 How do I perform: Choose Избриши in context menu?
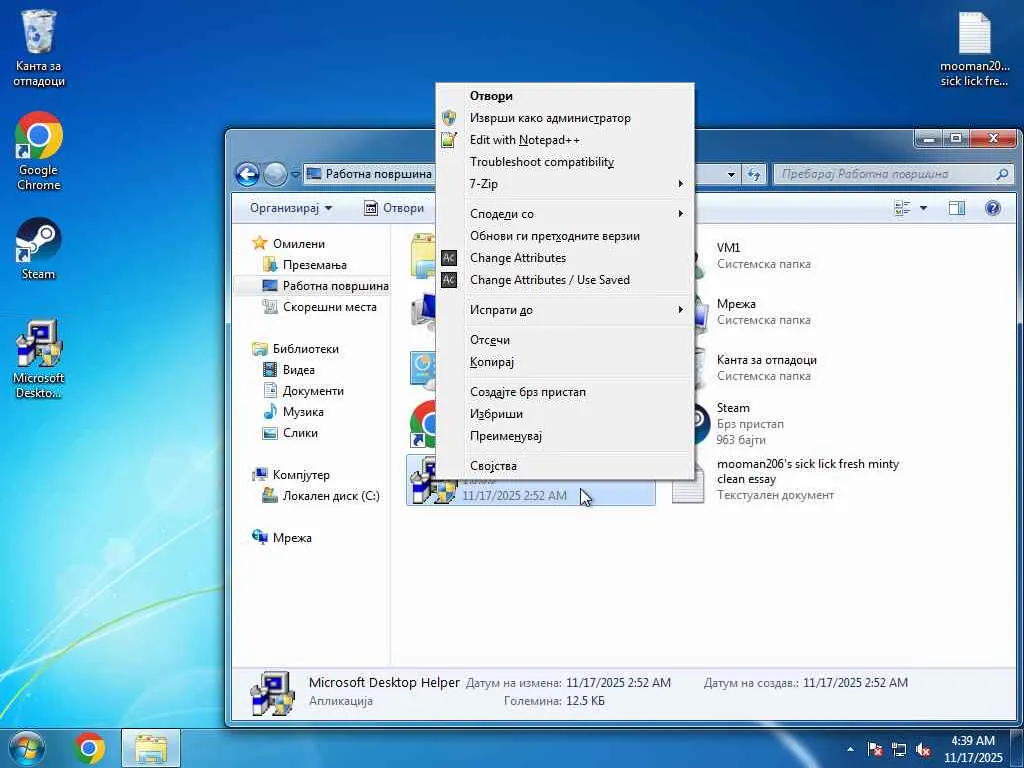[x=565, y=414]
